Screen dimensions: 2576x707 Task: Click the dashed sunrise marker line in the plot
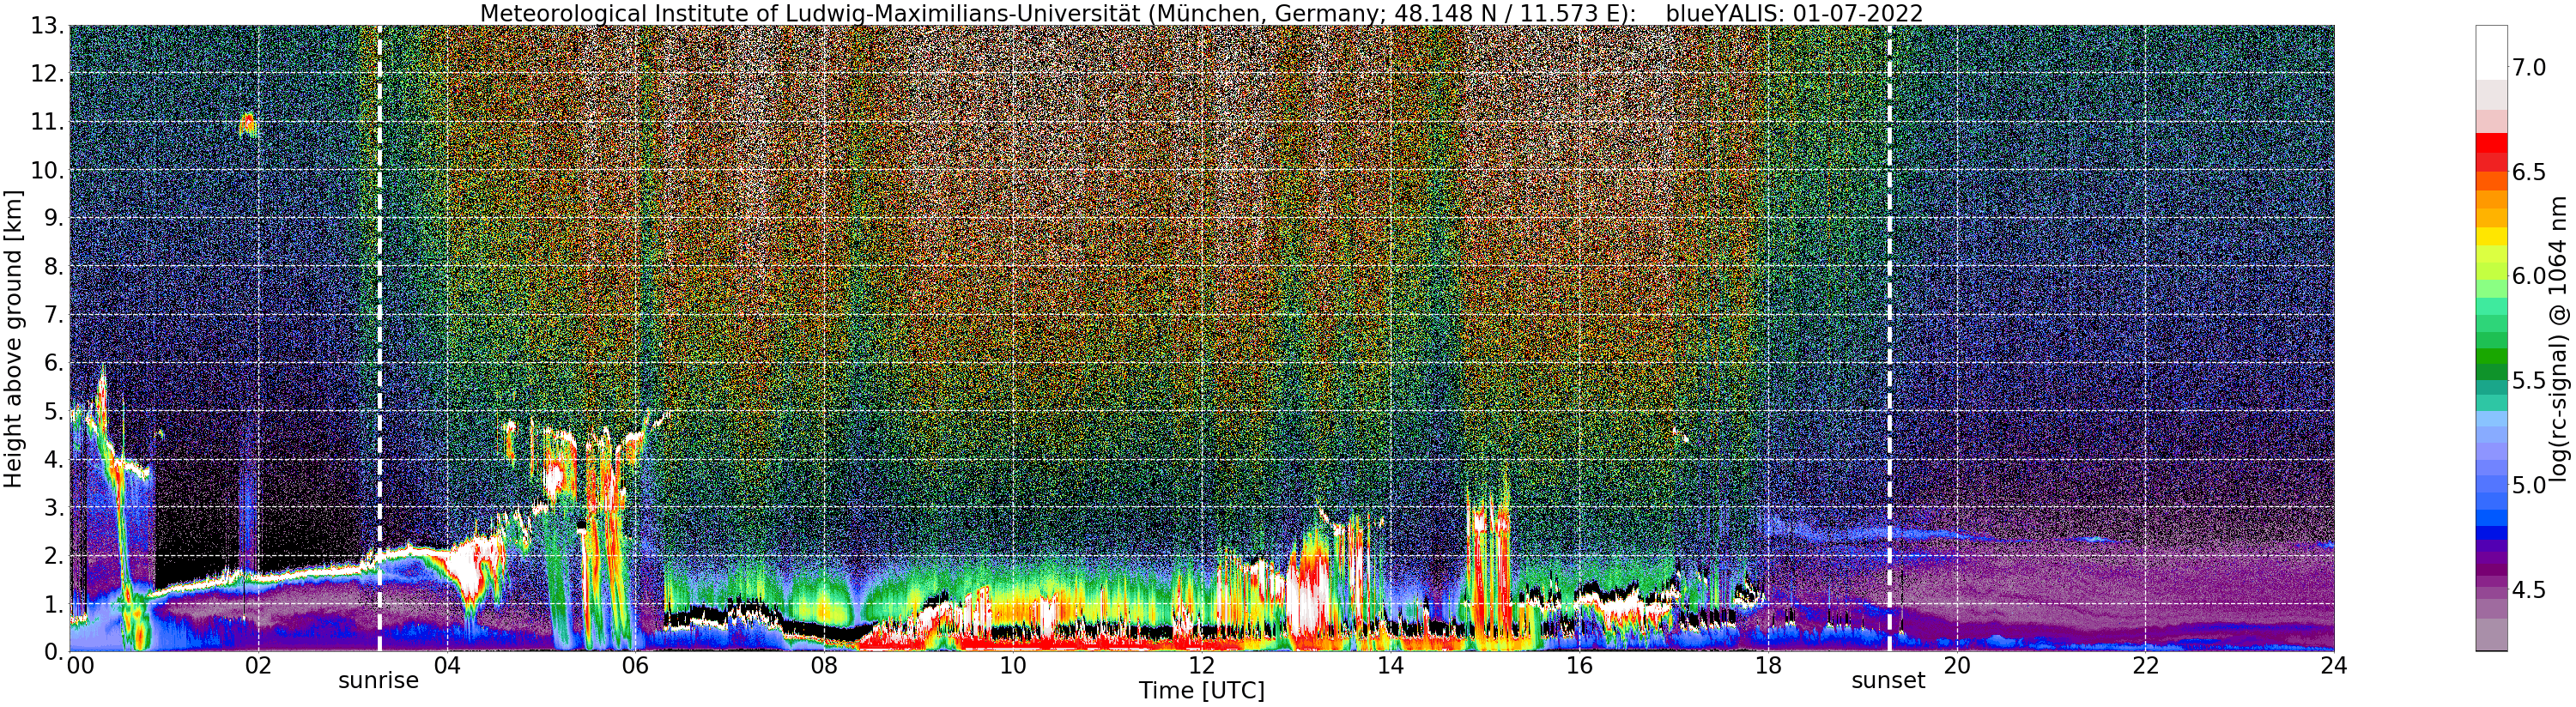[379, 338]
